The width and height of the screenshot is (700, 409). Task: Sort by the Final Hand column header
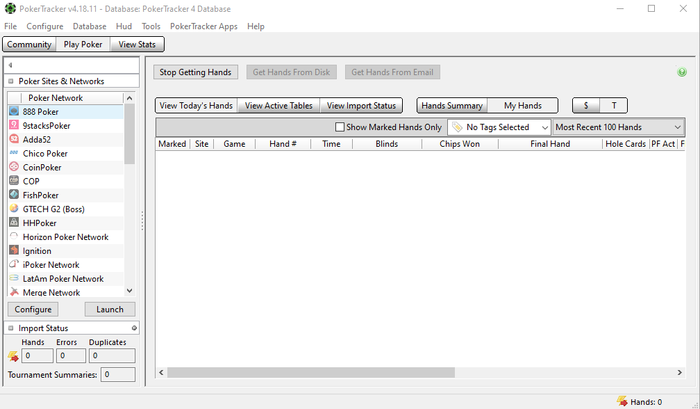tap(550, 144)
